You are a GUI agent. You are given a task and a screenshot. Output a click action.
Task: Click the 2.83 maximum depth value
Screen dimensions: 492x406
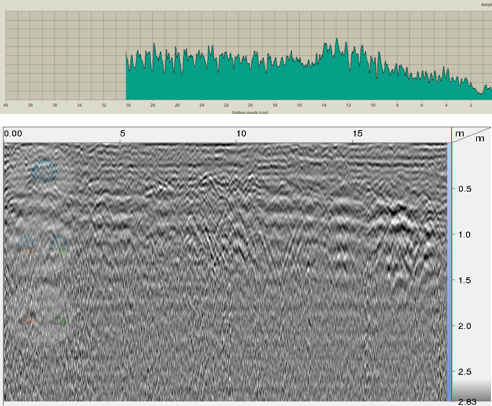467,402
